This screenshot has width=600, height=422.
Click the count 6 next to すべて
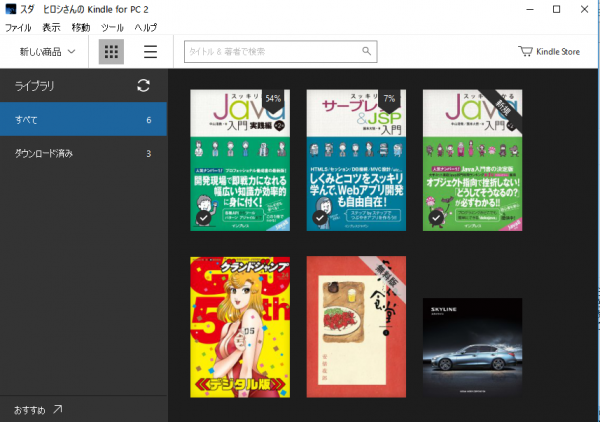[x=149, y=120]
